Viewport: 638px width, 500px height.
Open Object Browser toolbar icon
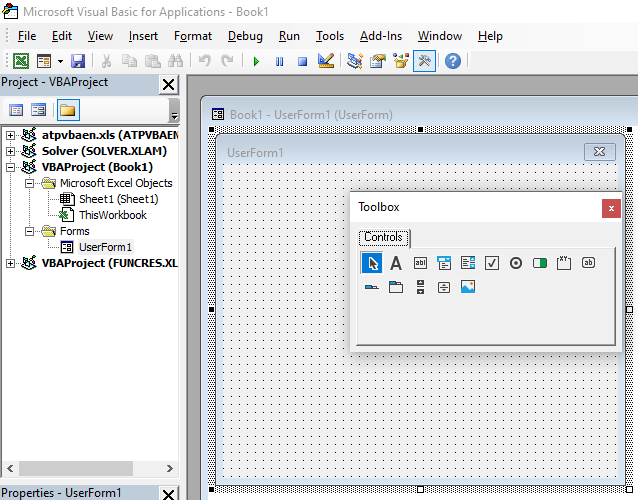(401, 61)
